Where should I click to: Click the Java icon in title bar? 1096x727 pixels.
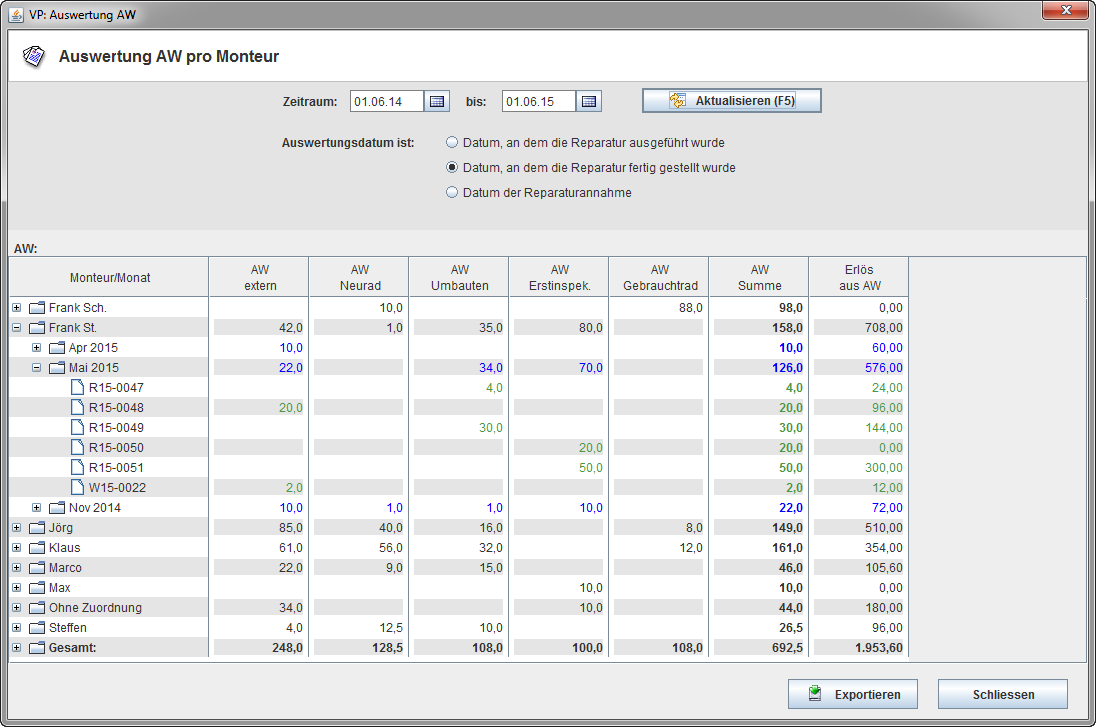pyautogui.click(x=17, y=14)
